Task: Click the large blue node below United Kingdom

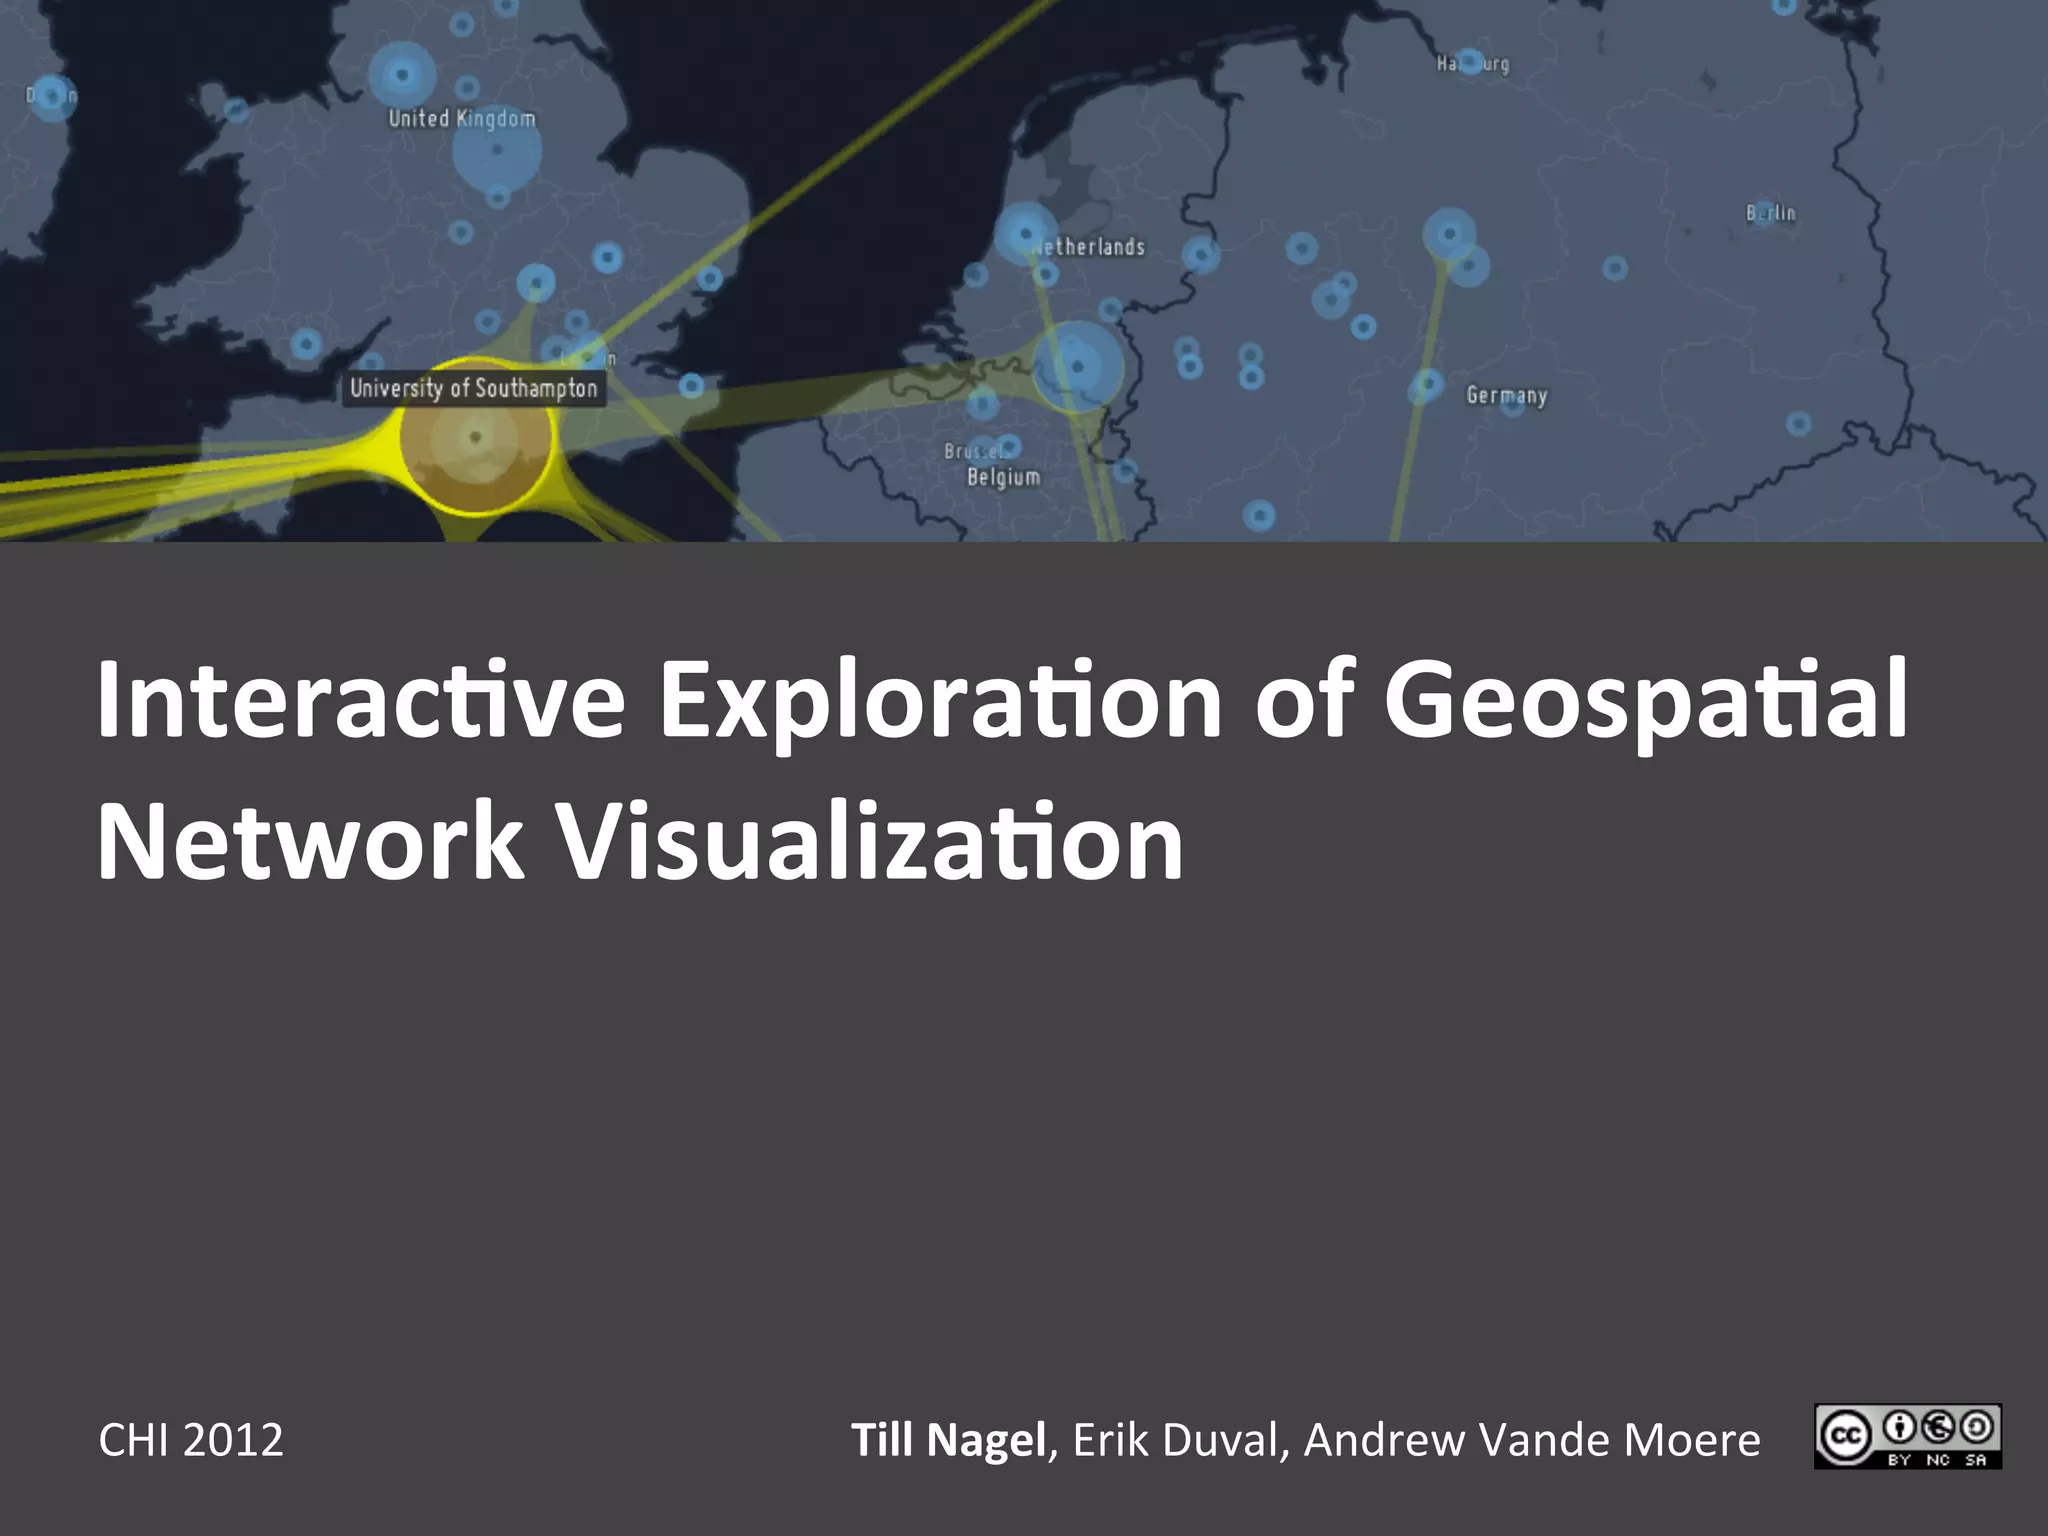Action: [497, 151]
